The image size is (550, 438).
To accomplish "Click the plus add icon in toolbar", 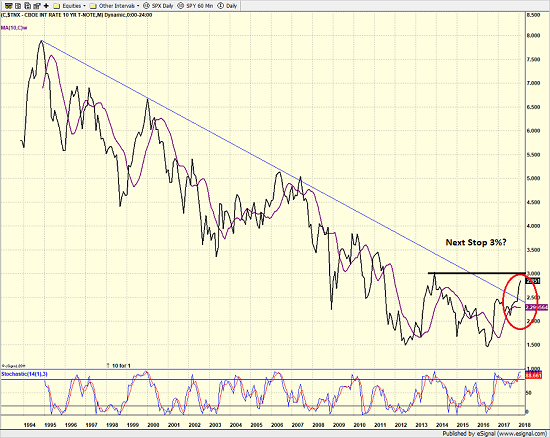I will click(46, 6).
